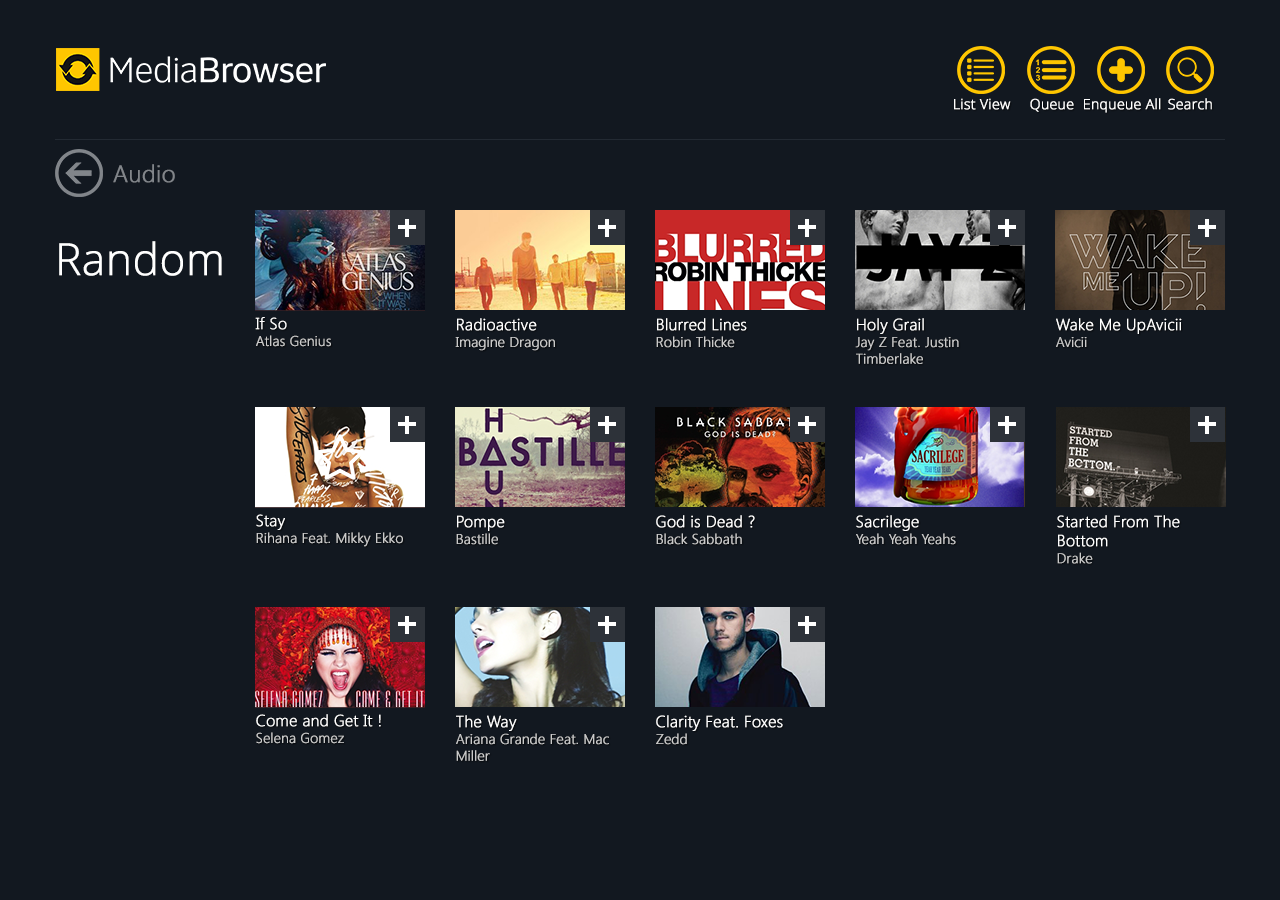Select 'Started From The Bottom' title text
Viewport: 1280px width, 900px height.
(x=1118, y=531)
